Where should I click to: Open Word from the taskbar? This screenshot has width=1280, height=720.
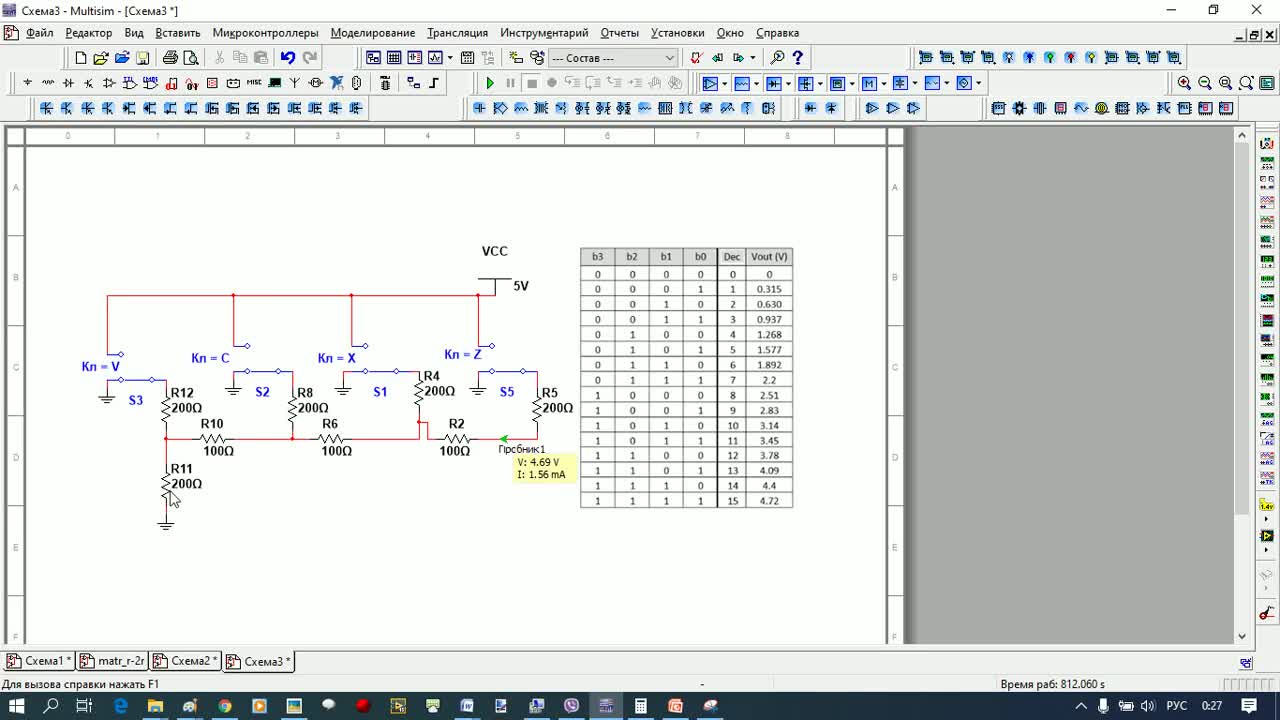pos(467,706)
